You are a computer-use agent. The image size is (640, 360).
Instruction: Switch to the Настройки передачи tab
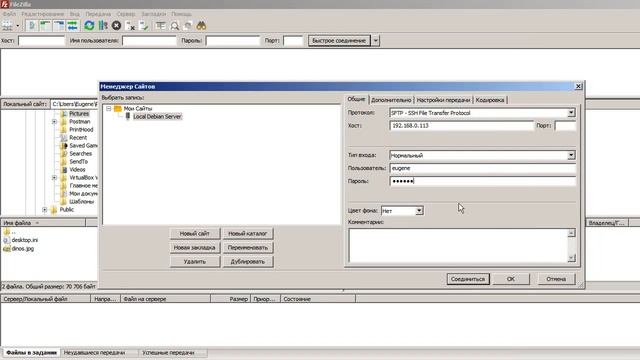(443, 100)
